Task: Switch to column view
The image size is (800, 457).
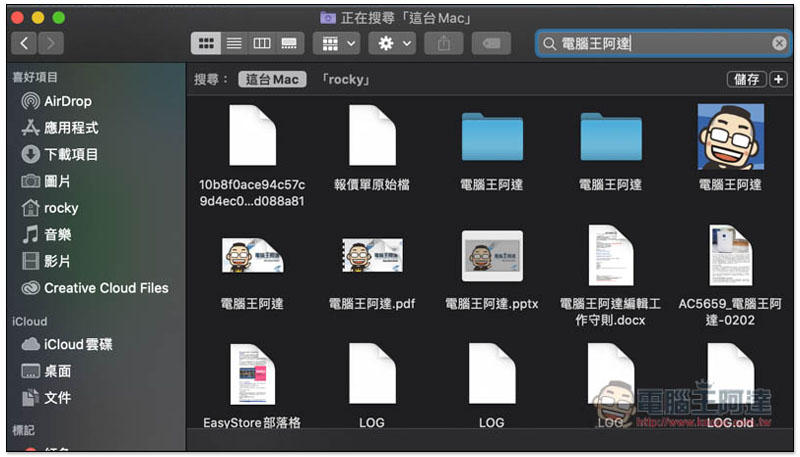Action: pos(262,43)
